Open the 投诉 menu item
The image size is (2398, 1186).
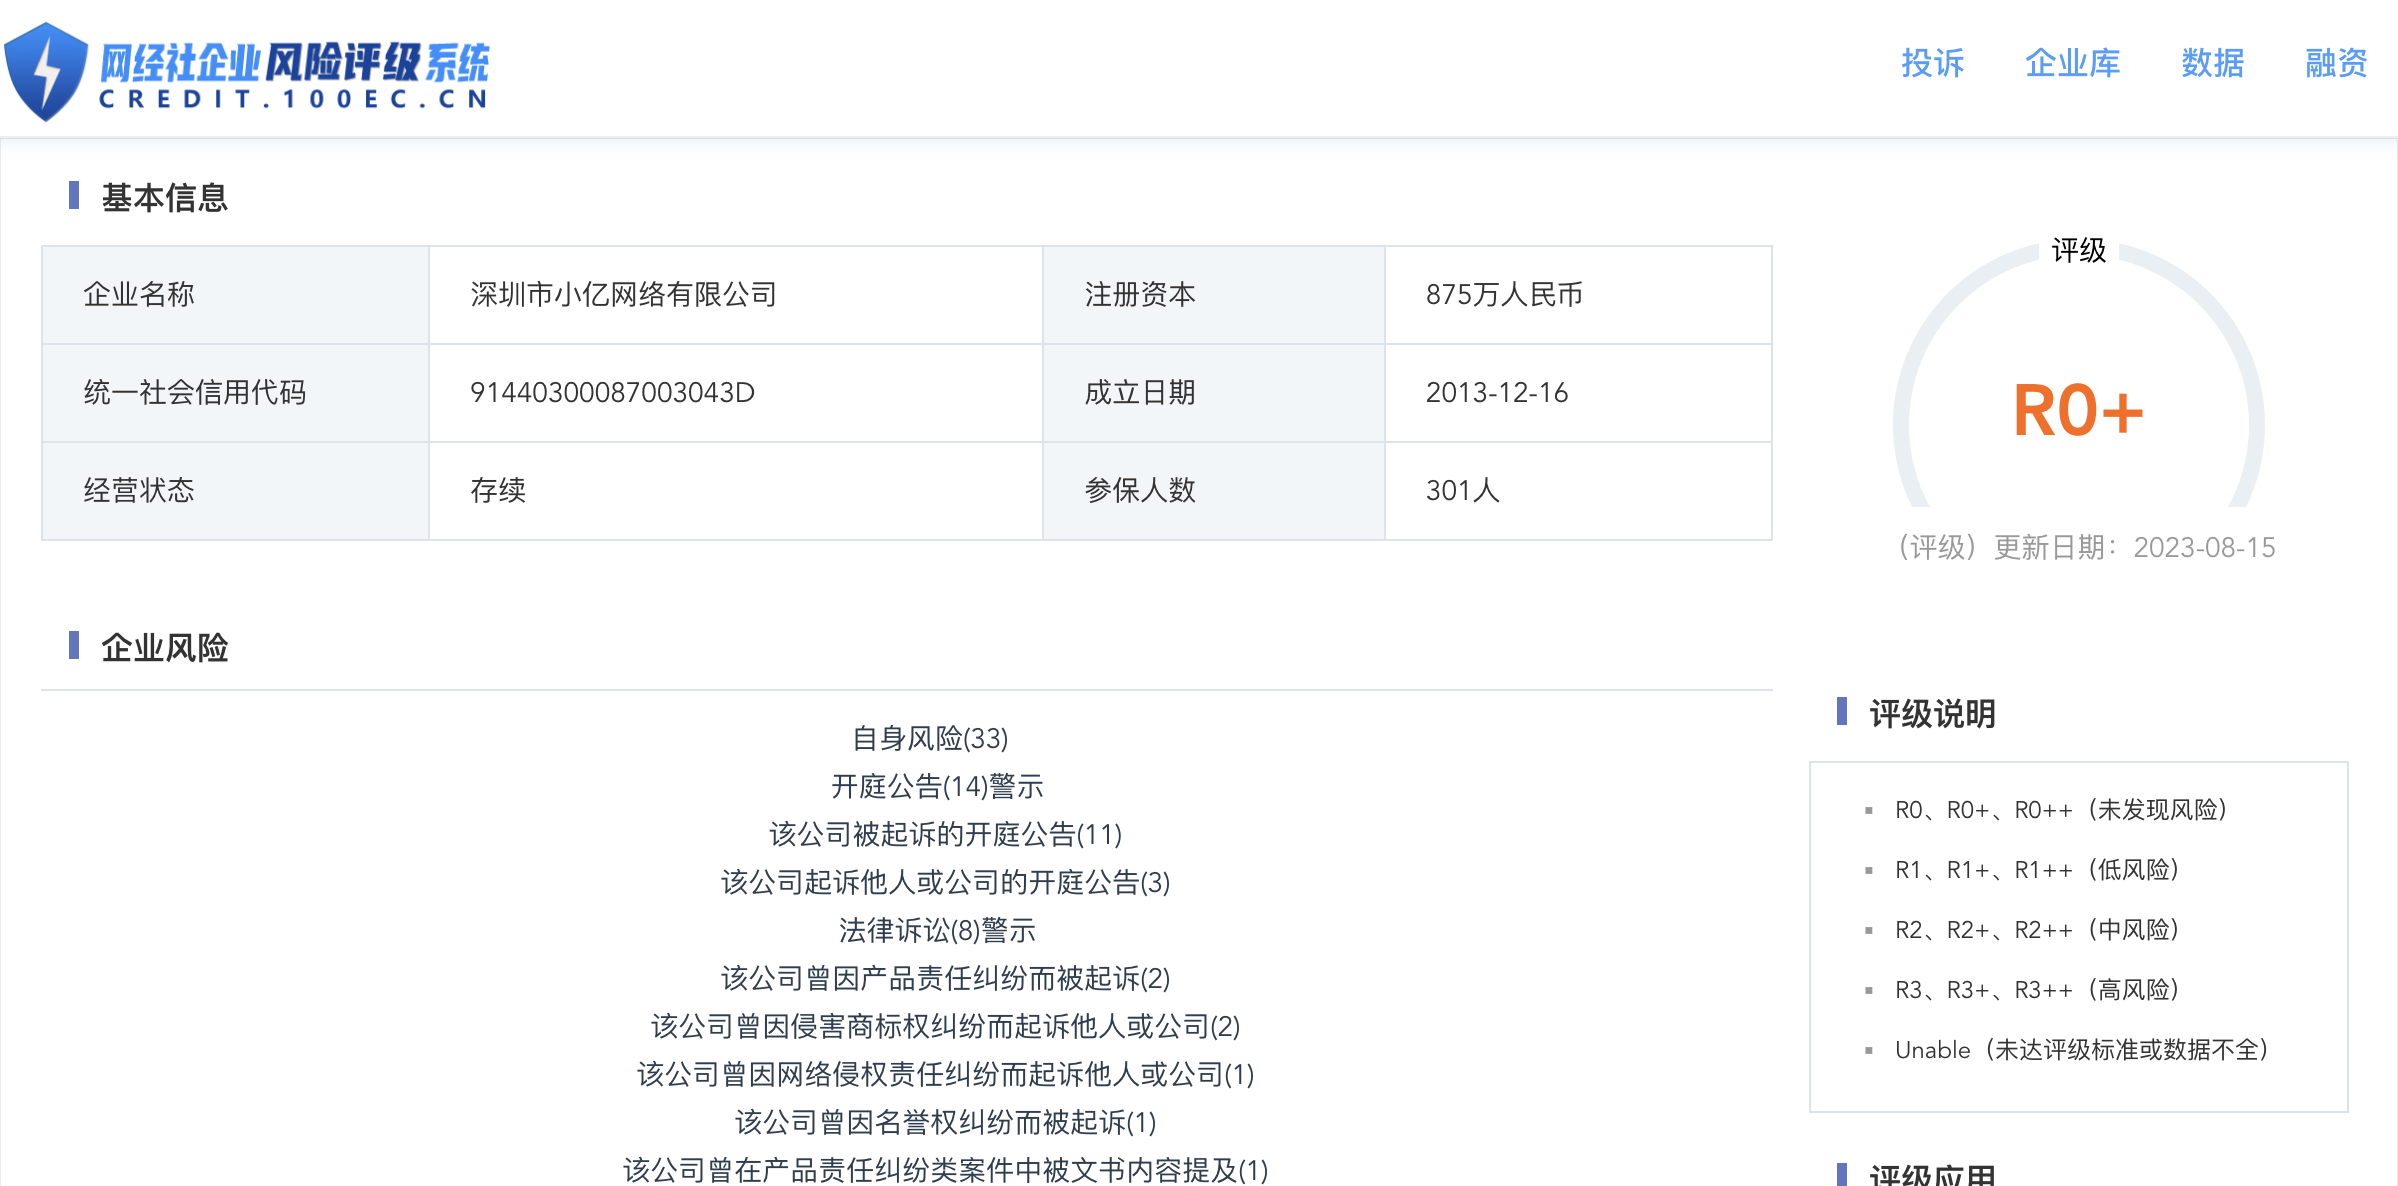click(1932, 63)
